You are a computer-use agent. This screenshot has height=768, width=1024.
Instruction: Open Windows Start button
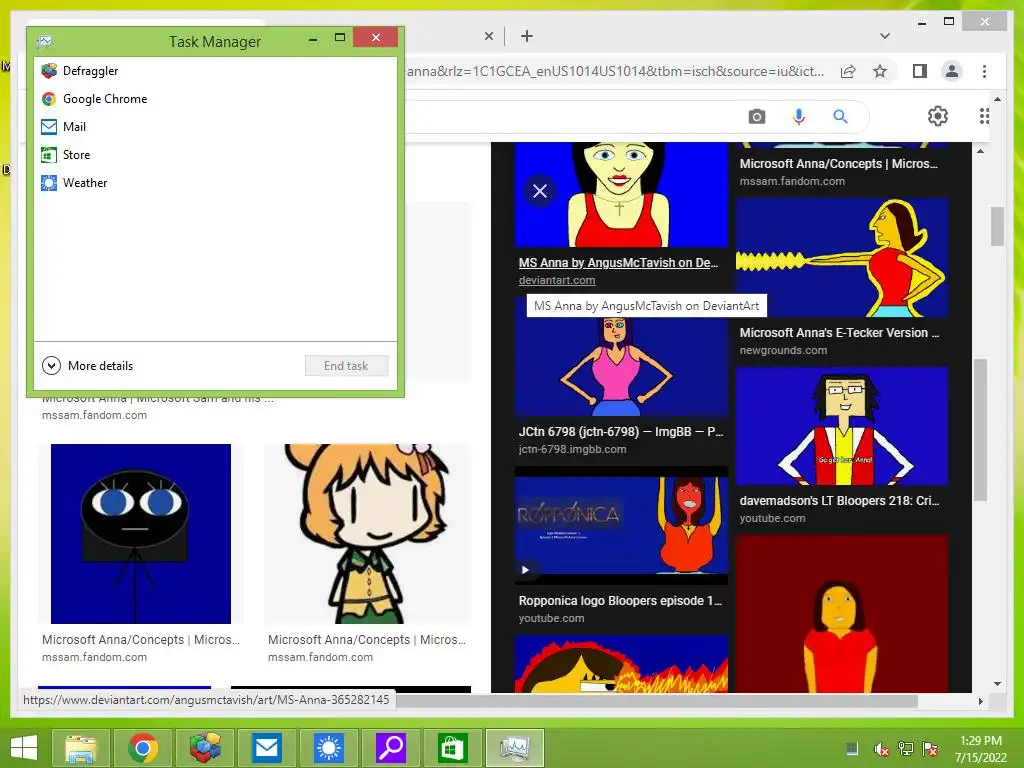[x=24, y=748]
